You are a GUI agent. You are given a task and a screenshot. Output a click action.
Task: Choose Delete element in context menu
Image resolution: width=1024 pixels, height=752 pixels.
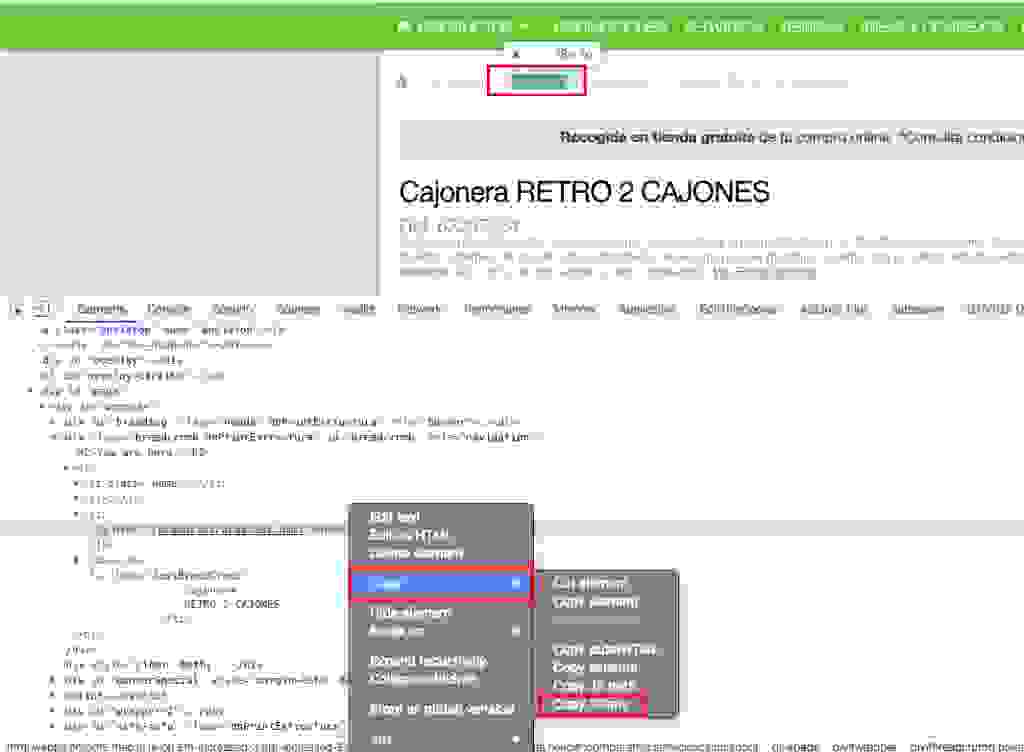(x=415, y=554)
